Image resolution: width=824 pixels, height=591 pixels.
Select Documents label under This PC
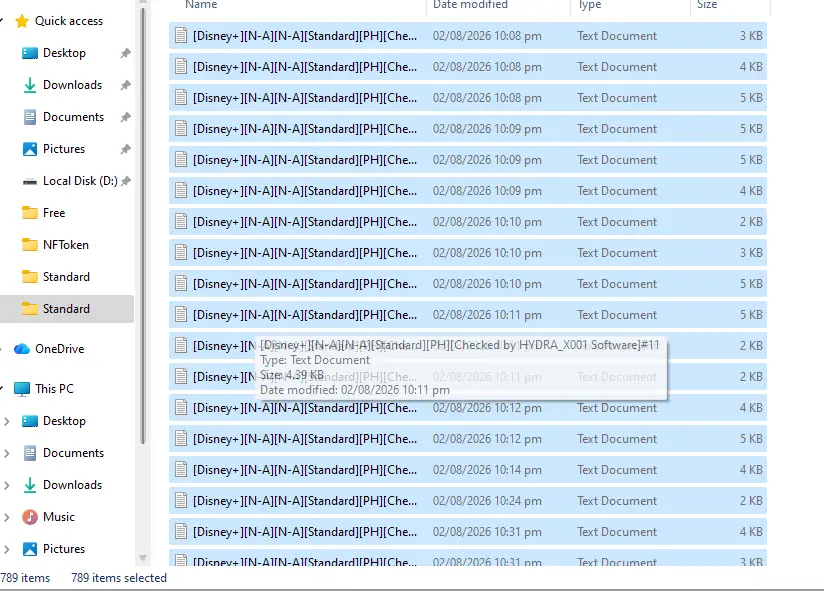click(74, 453)
